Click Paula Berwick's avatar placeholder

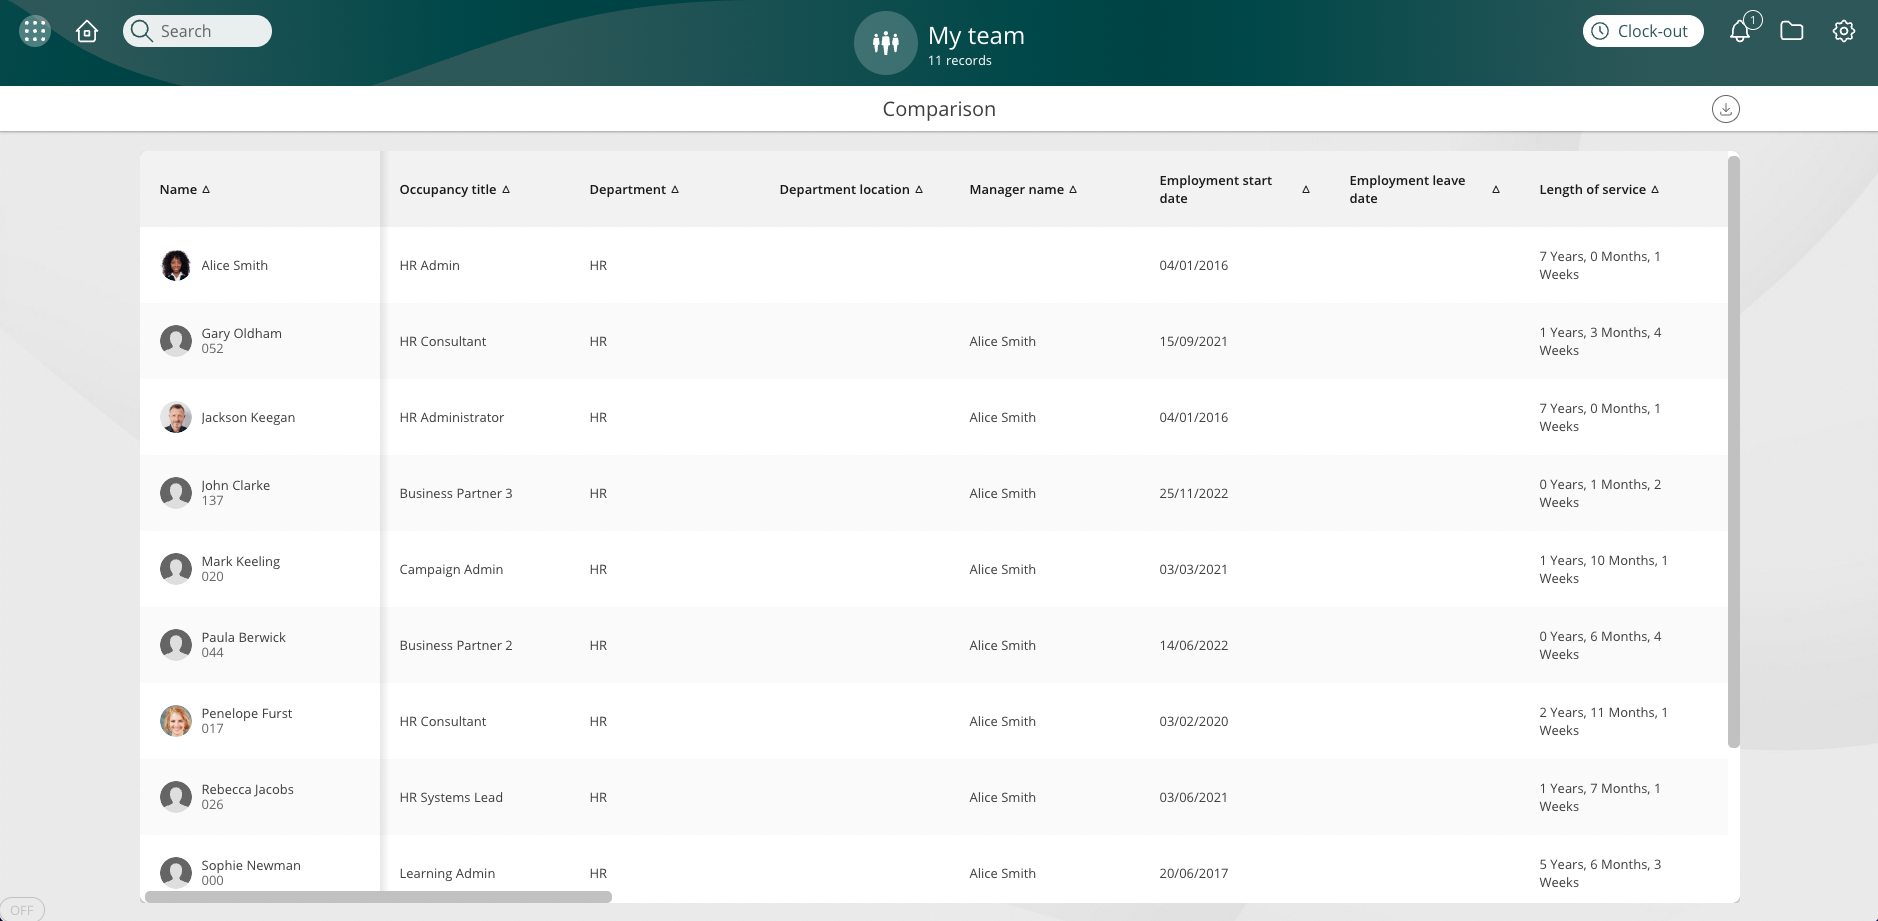176,645
